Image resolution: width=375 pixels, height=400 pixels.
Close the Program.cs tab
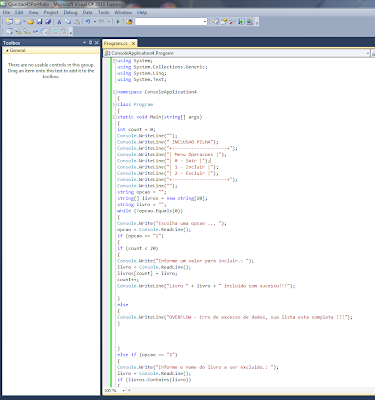(x=133, y=43)
